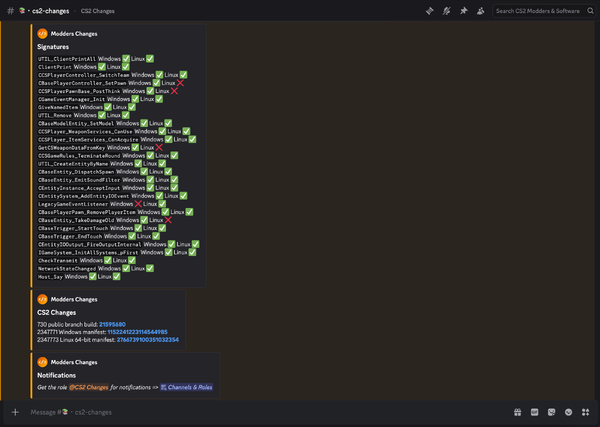Screen dimensions: 600x427
Task: Click the CS2 Changes embed title
Action: [x=57, y=313]
